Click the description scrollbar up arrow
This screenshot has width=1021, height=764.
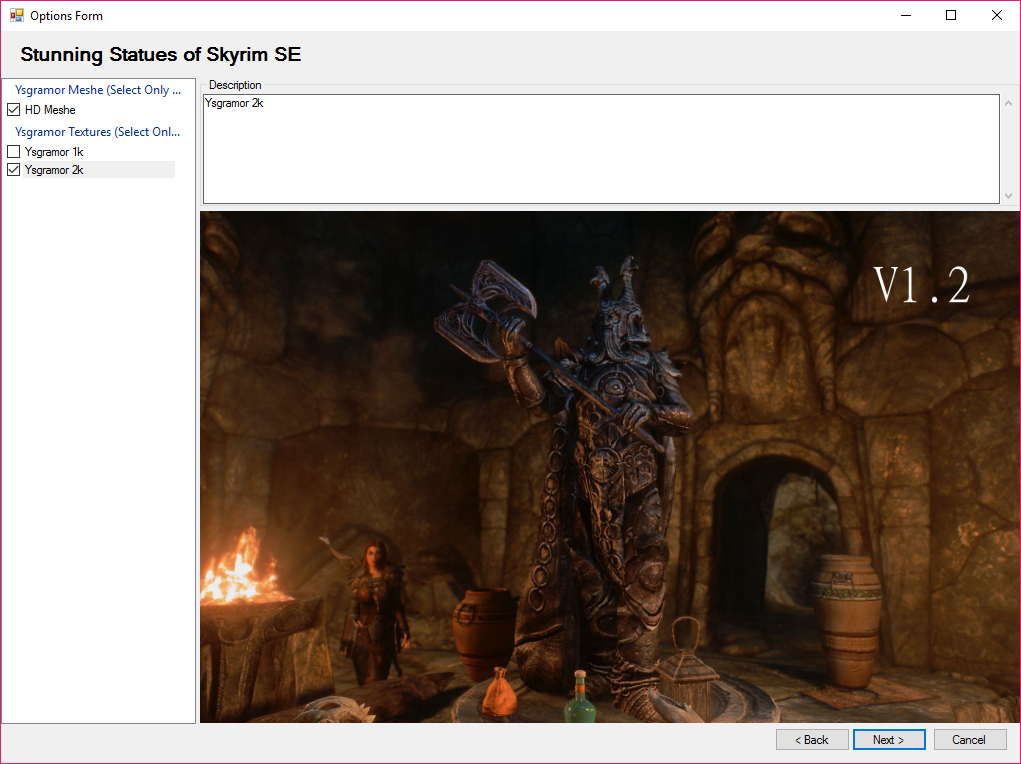[x=1009, y=104]
